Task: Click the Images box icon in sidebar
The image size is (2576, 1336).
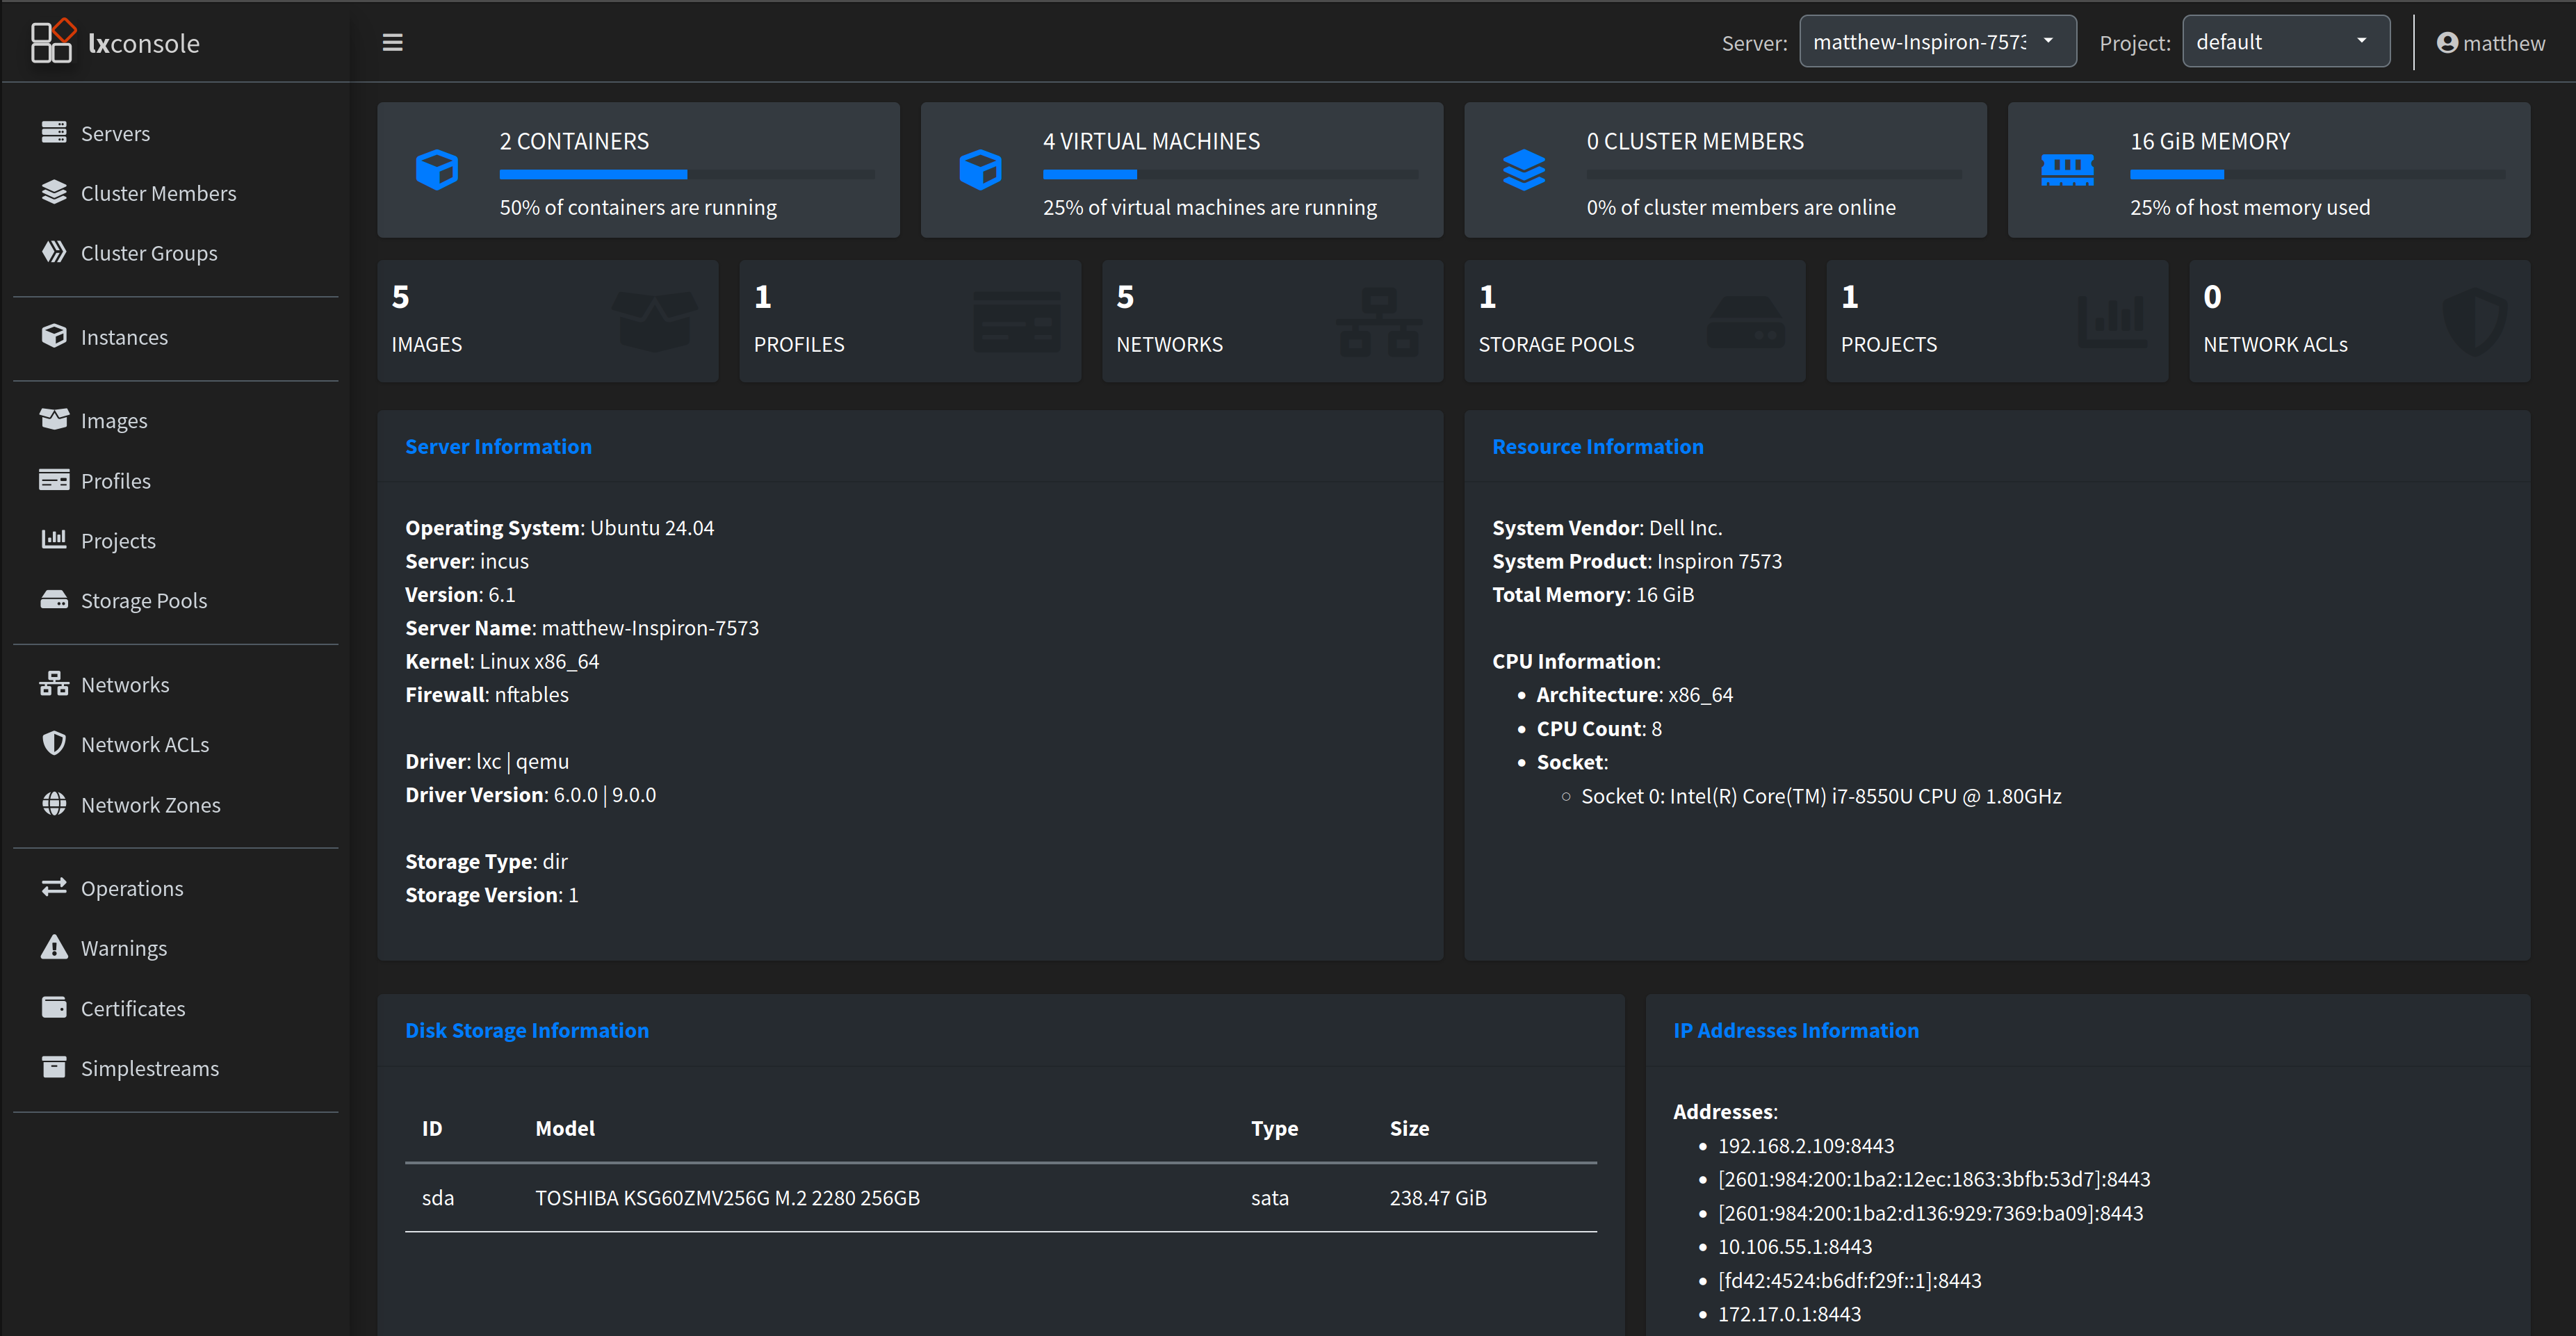Action: 54,420
